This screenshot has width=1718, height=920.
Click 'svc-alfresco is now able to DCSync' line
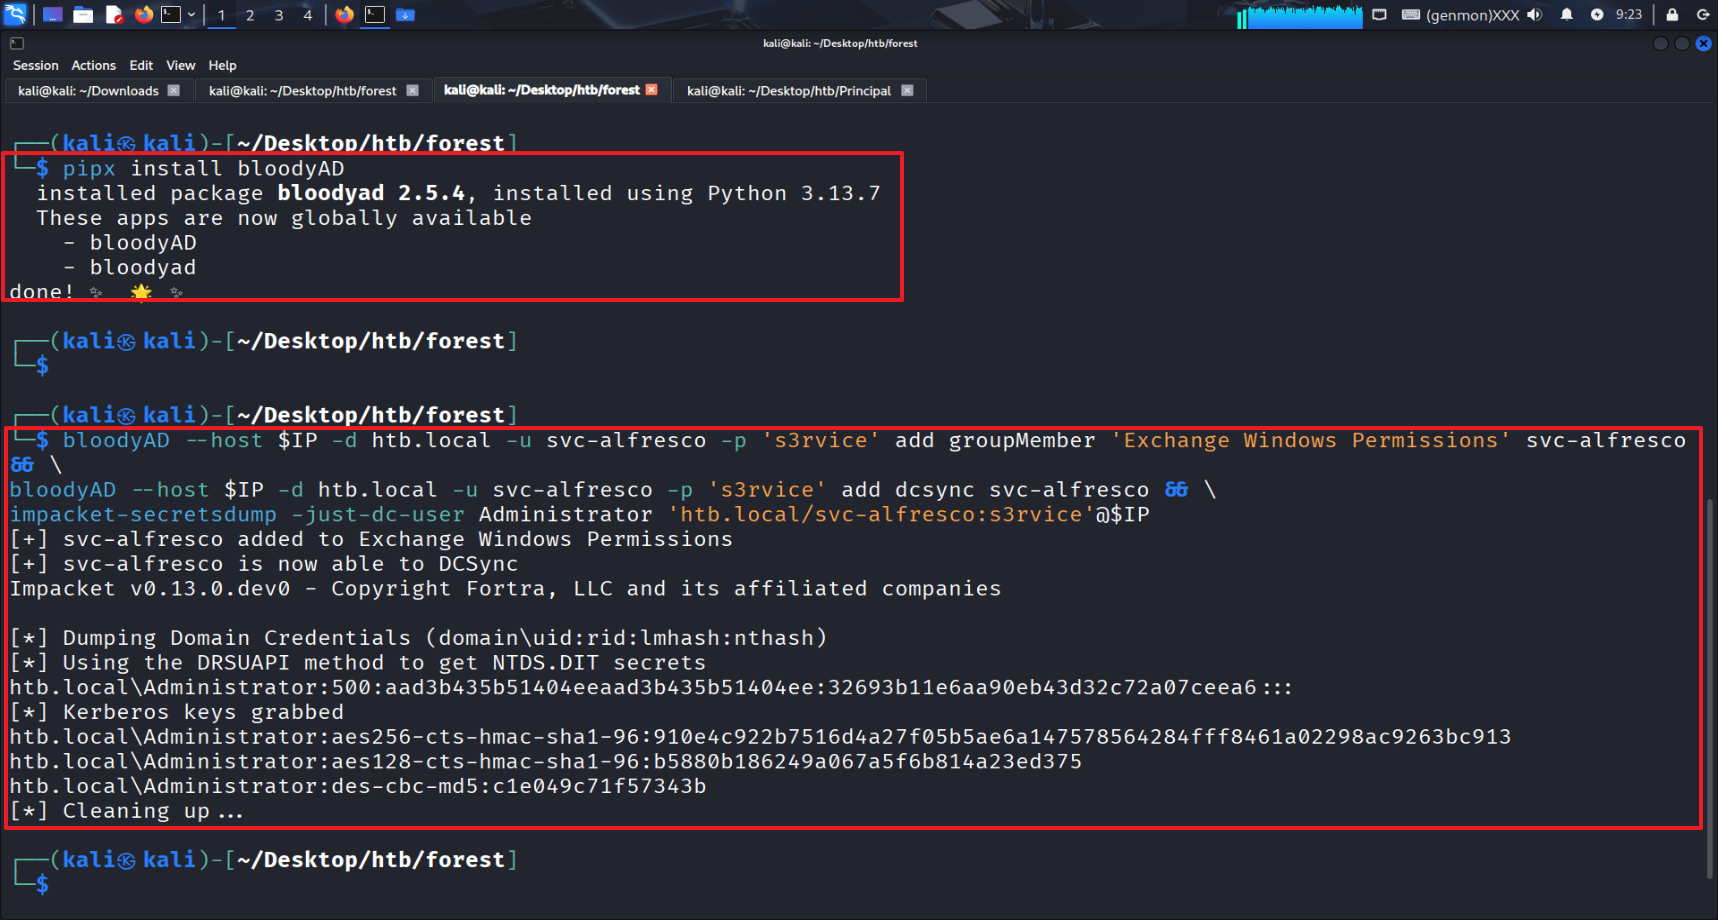pyautogui.click(x=264, y=564)
